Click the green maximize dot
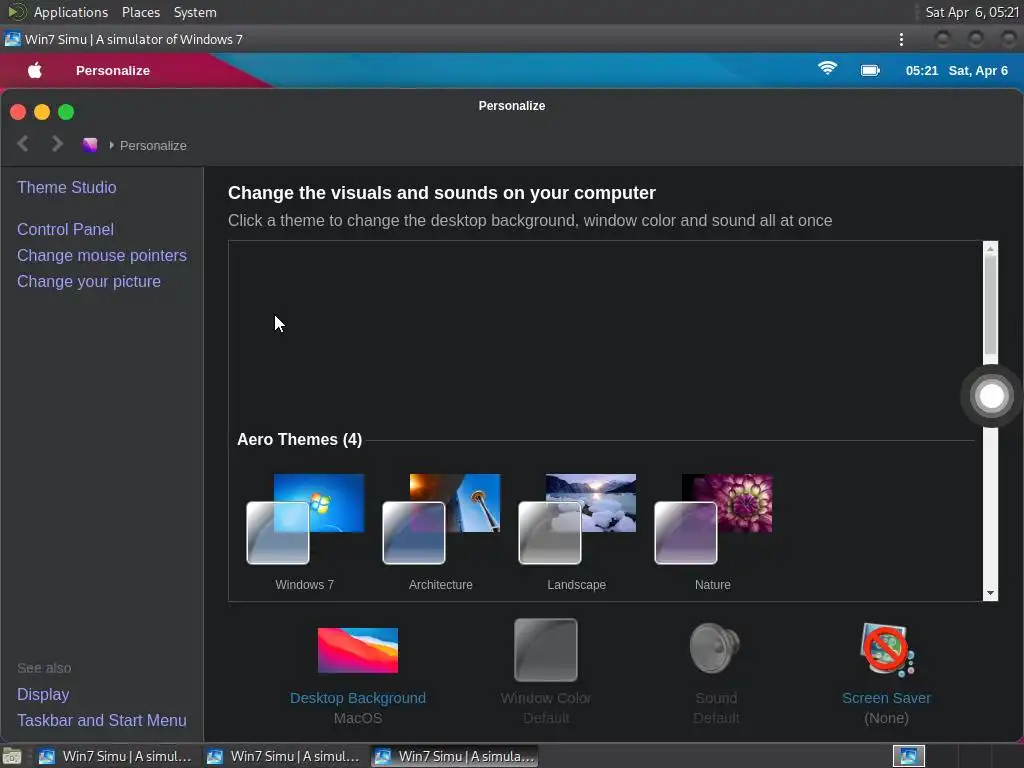Viewport: 1024px width, 768px height. click(x=66, y=112)
